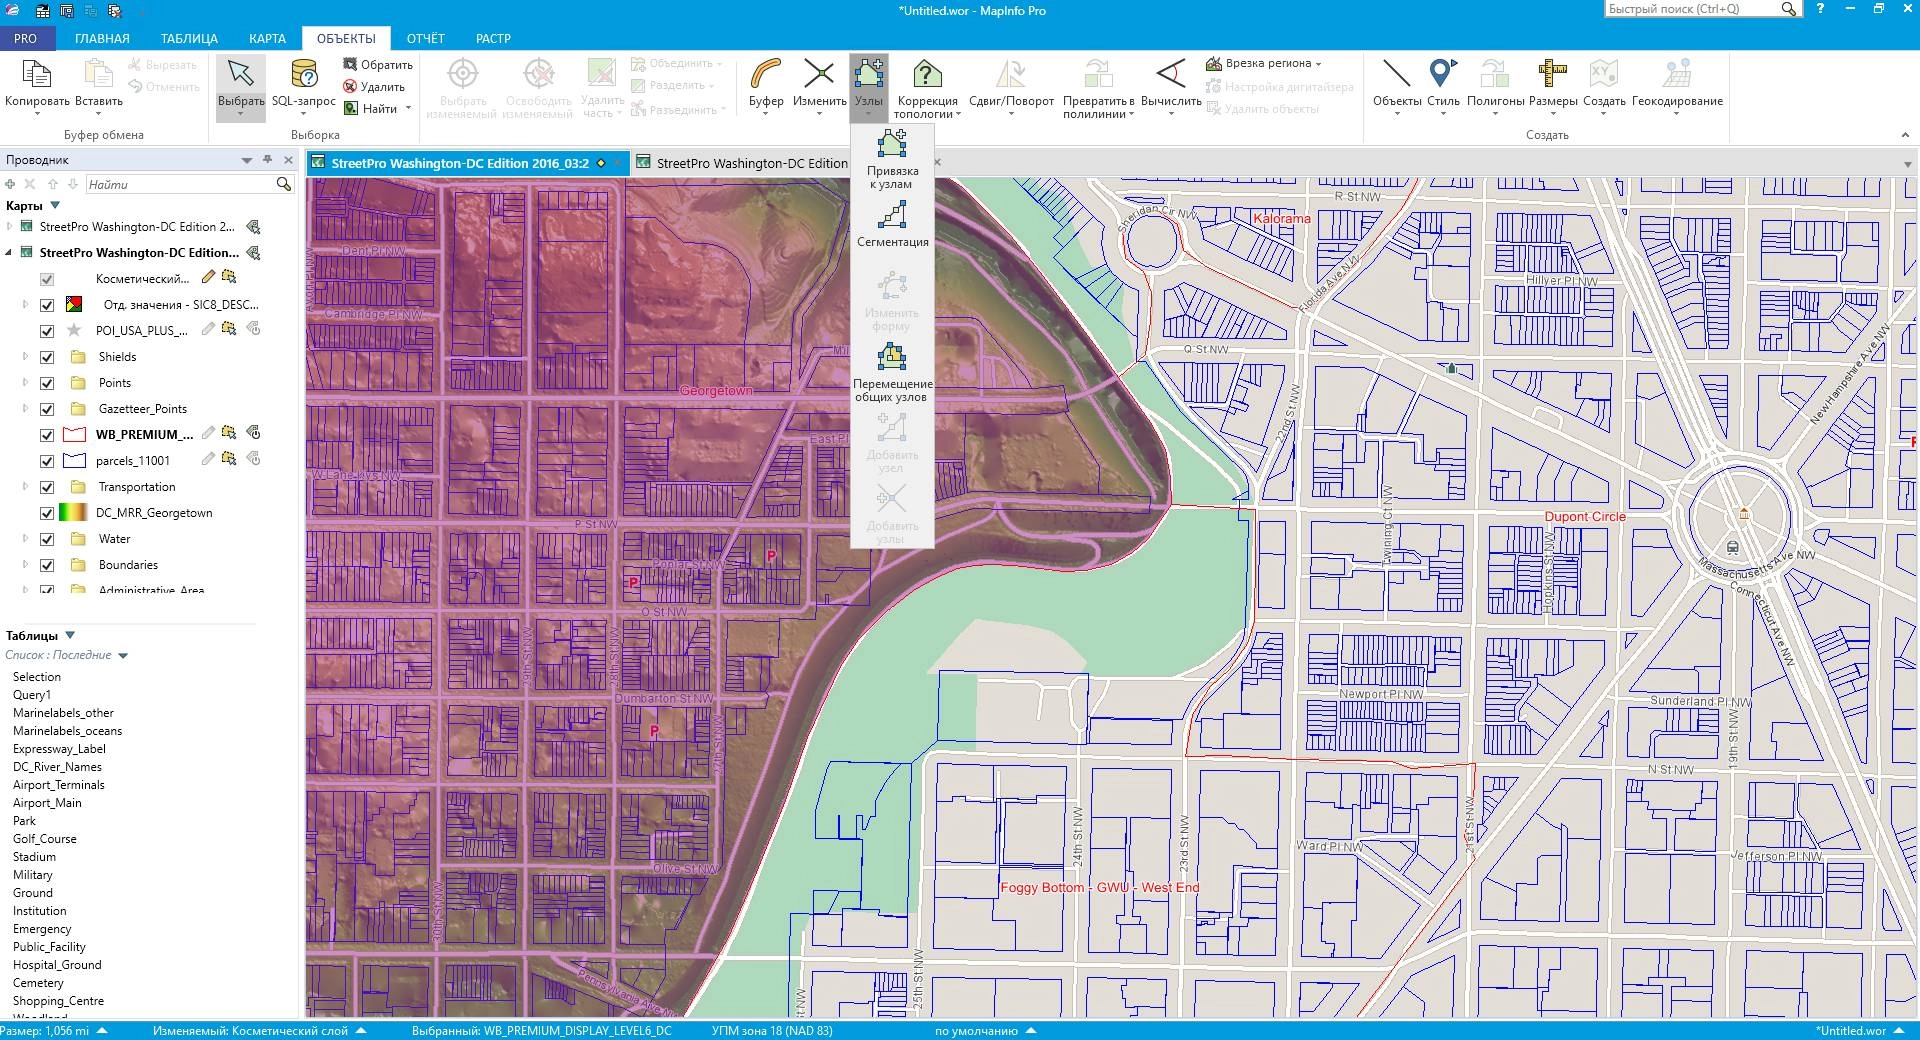Screen dimensions: 1920x1040
Task: Select the Выбрать selection arrow tool
Action: pos(240,75)
